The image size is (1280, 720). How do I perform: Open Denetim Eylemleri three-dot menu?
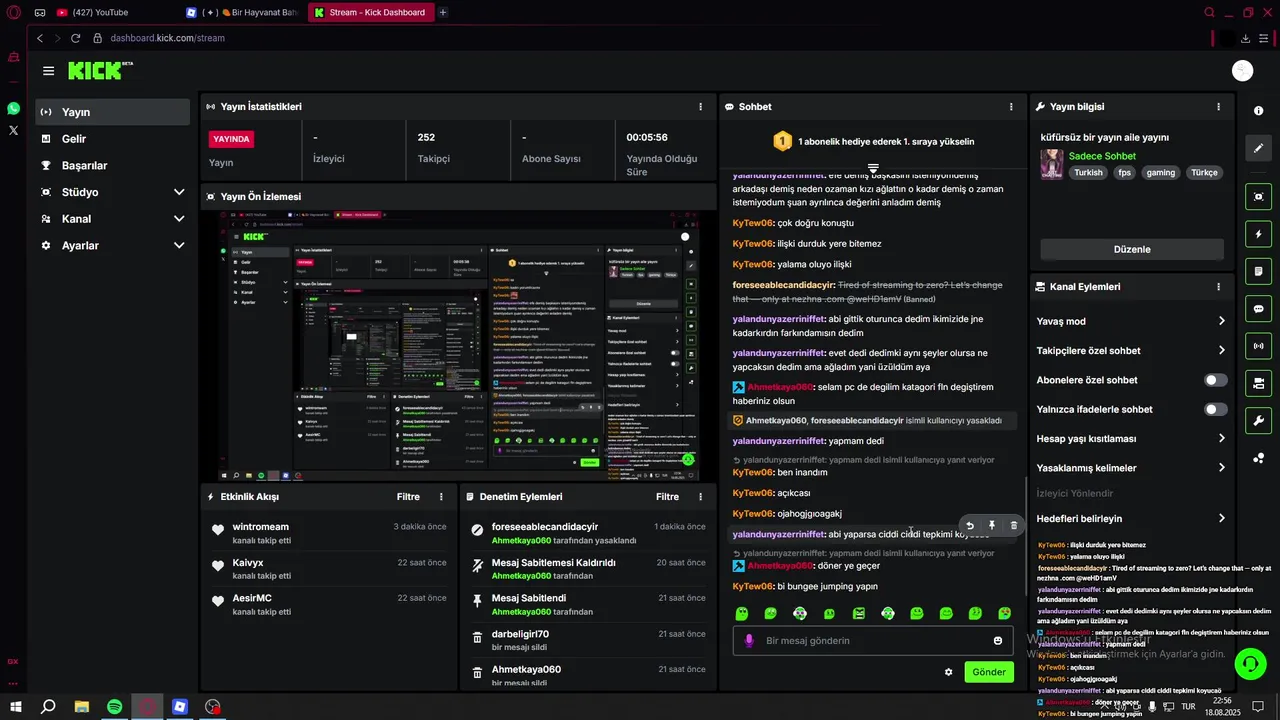point(700,496)
